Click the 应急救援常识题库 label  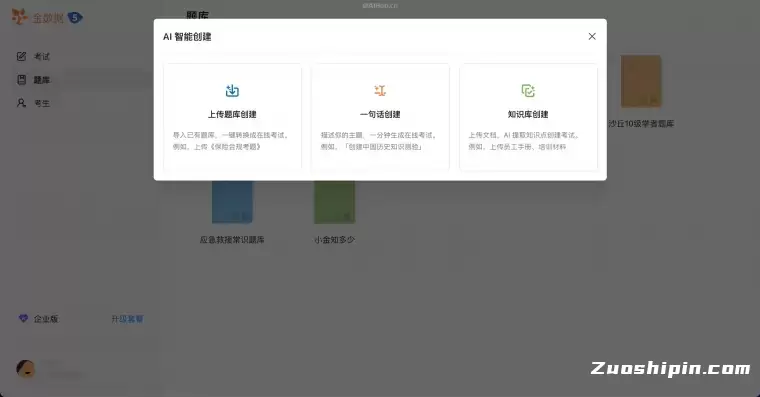click(x=232, y=239)
